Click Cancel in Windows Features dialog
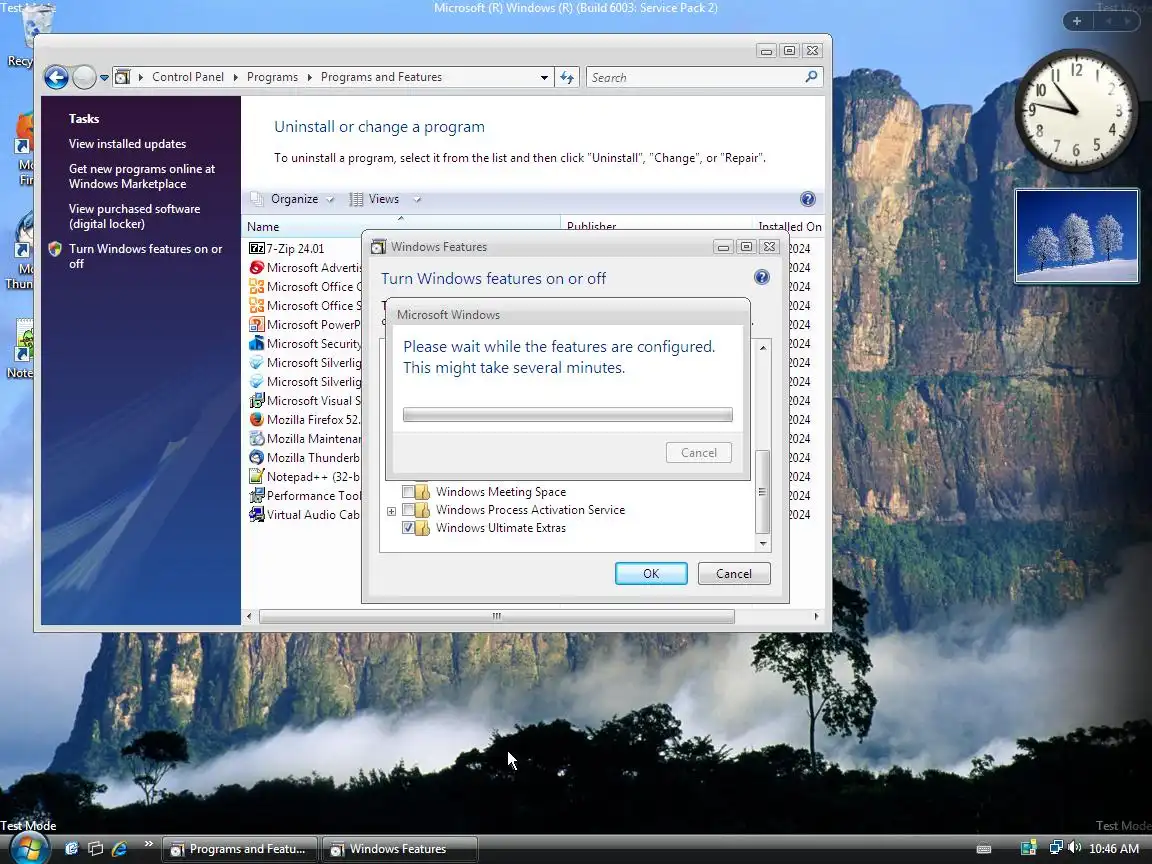The width and height of the screenshot is (1152, 864). pyautogui.click(x=733, y=574)
